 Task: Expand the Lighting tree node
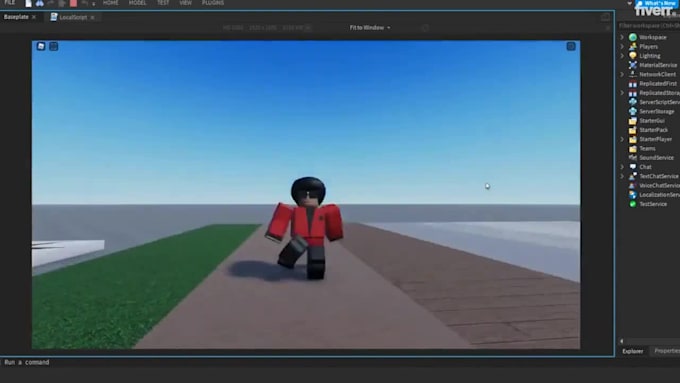[622, 56]
